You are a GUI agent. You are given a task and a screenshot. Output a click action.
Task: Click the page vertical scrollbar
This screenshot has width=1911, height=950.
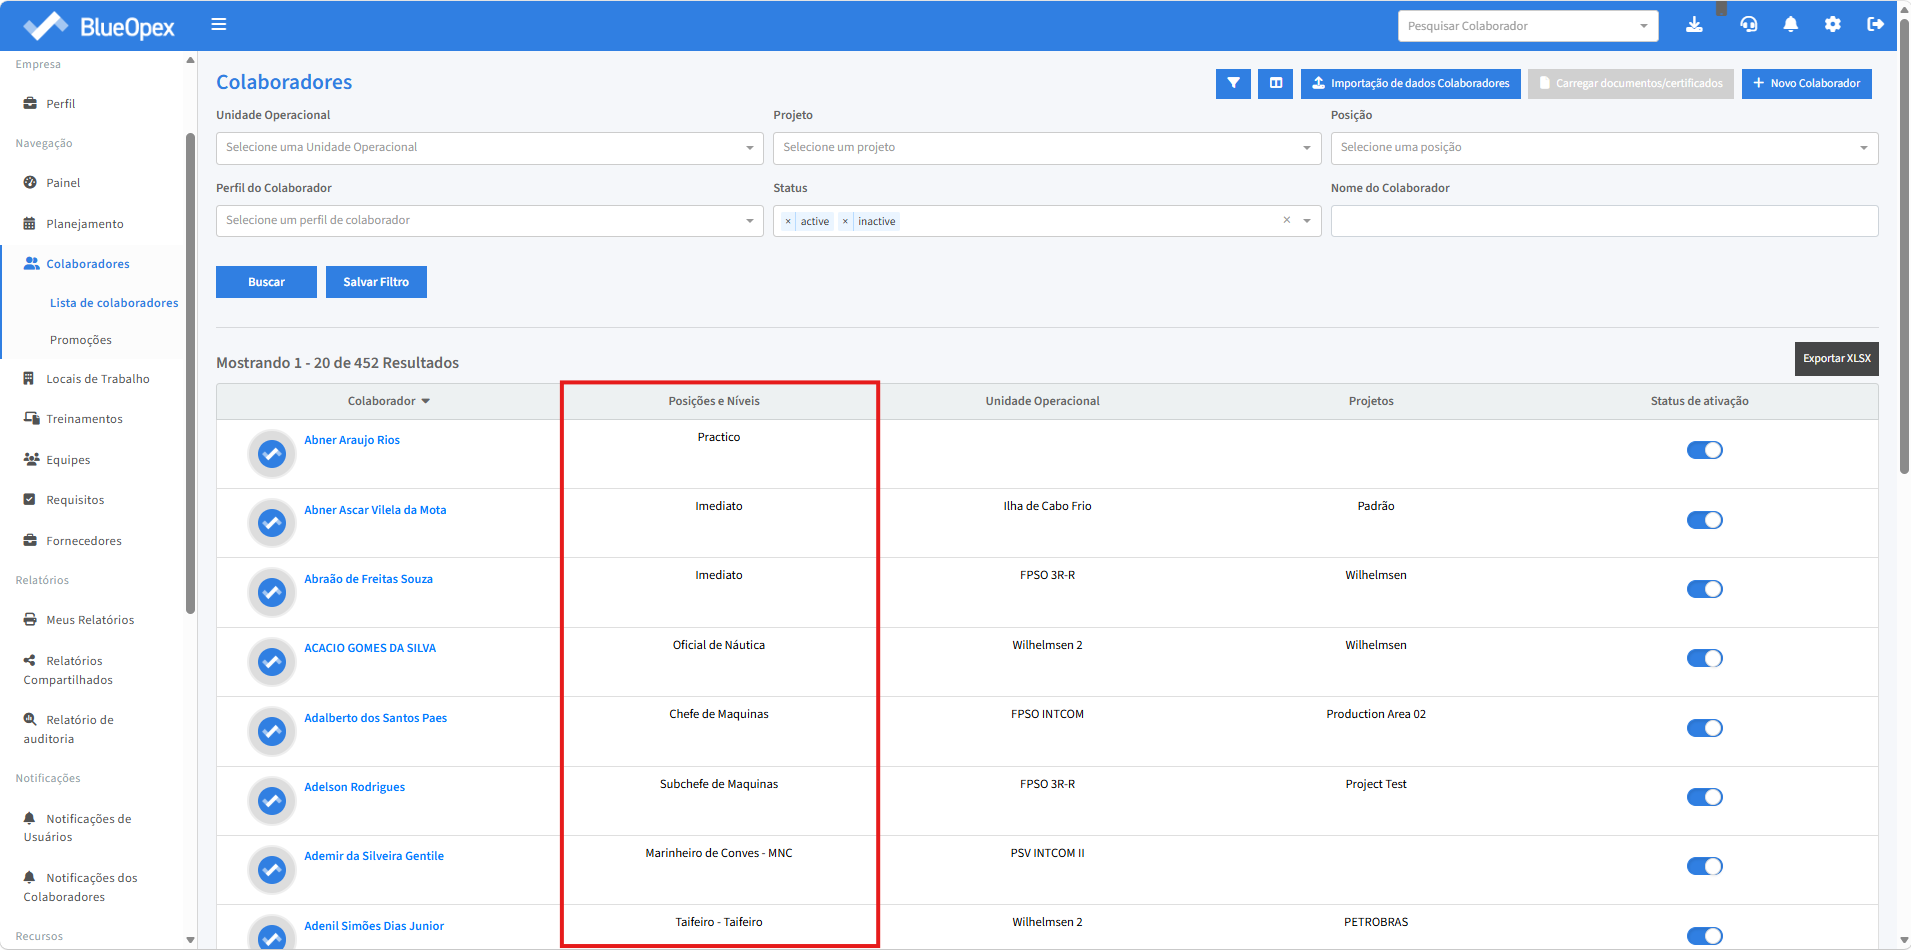(1904, 245)
